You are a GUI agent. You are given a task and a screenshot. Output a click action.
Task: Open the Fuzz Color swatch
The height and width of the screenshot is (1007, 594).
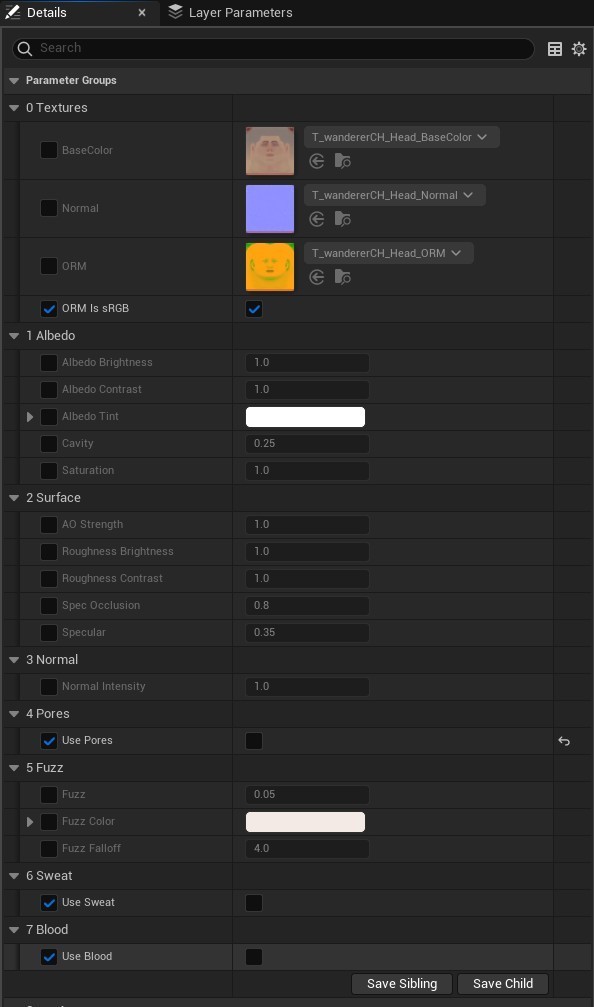(x=305, y=821)
